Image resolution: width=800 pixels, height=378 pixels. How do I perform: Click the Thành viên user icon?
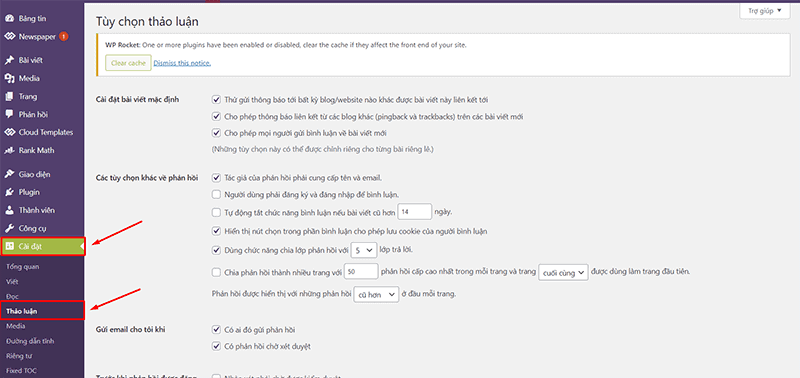(9, 210)
